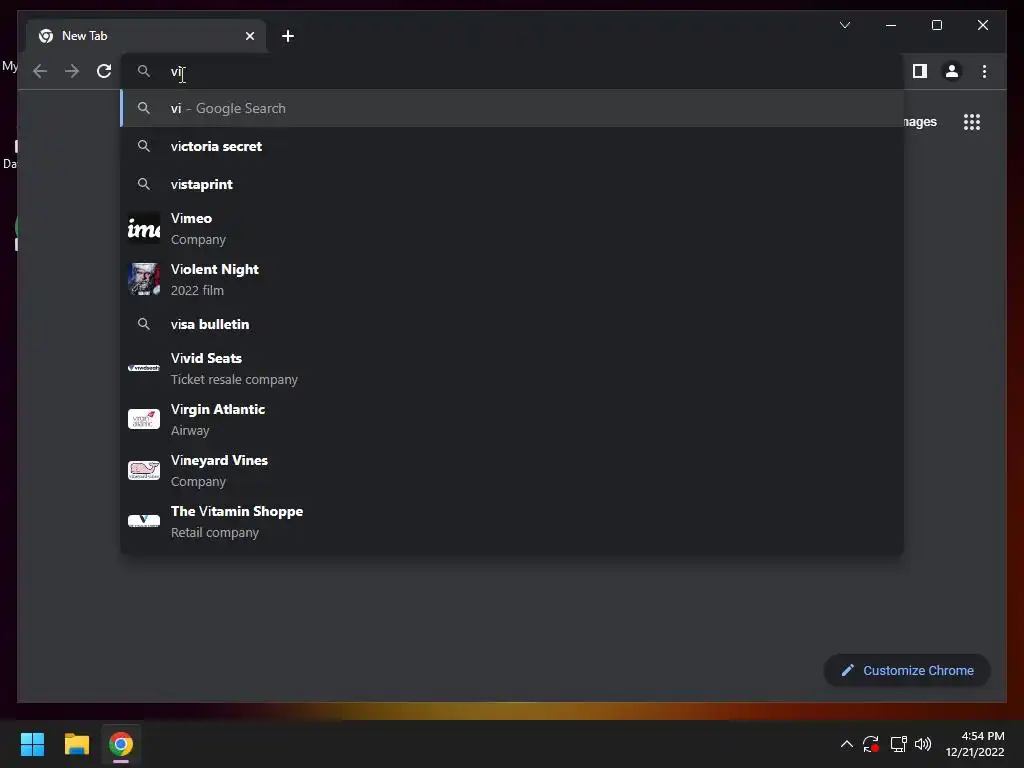Click the Vitamin Shoppe logo thumbnail

[x=144, y=521]
